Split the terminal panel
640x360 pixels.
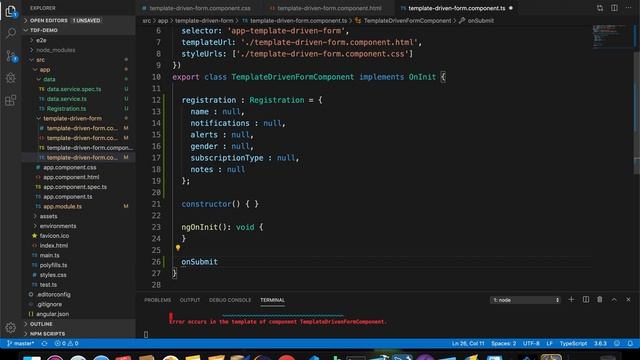click(586, 300)
